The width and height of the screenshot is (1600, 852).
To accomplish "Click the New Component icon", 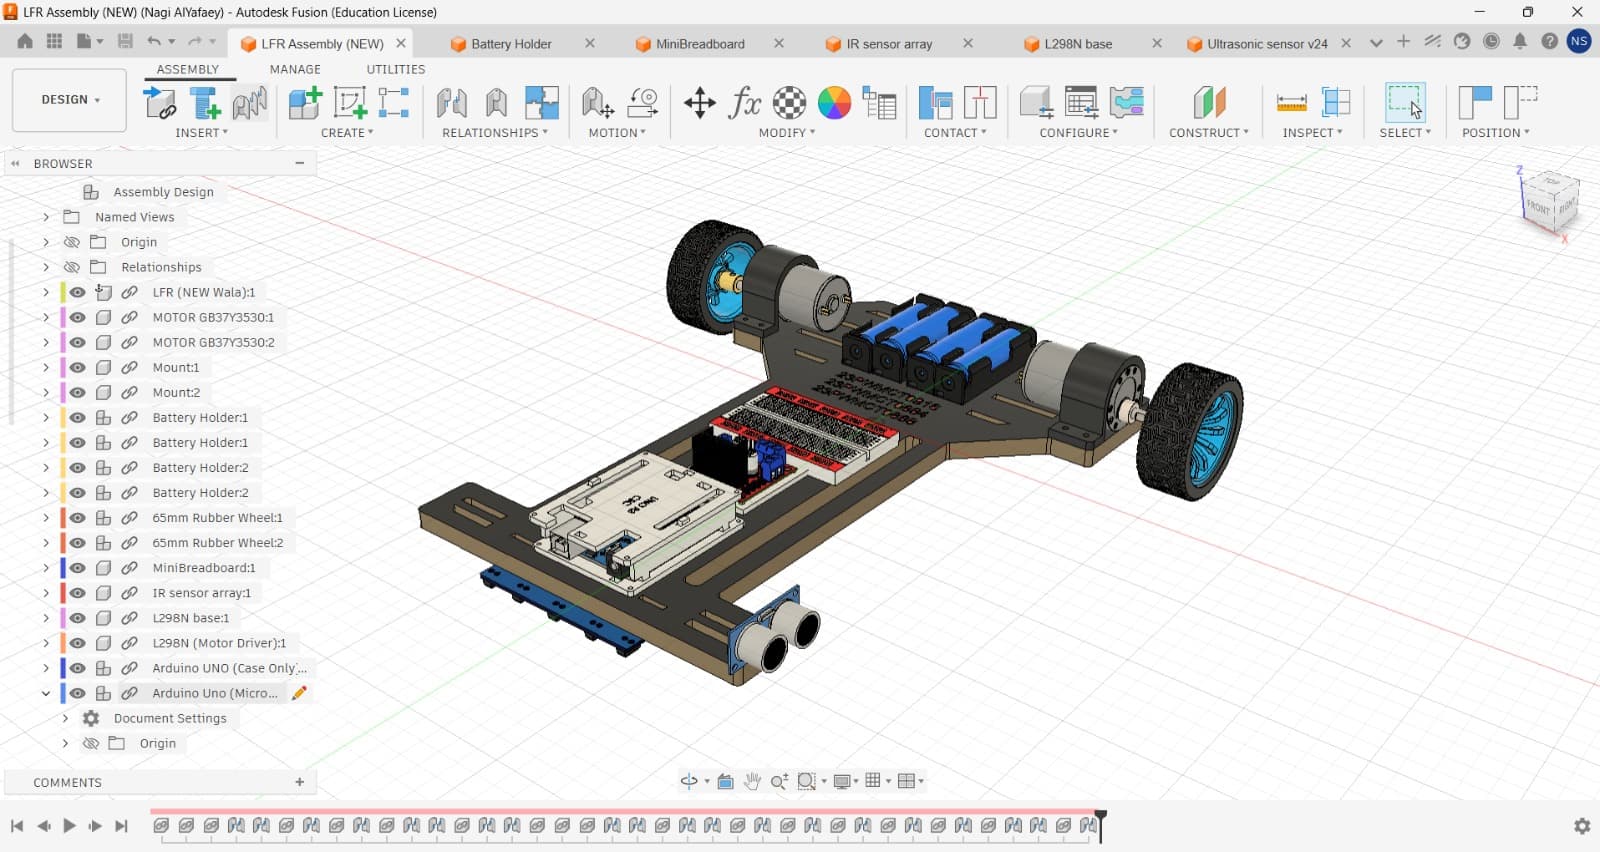I will pyautogui.click(x=305, y=103).
